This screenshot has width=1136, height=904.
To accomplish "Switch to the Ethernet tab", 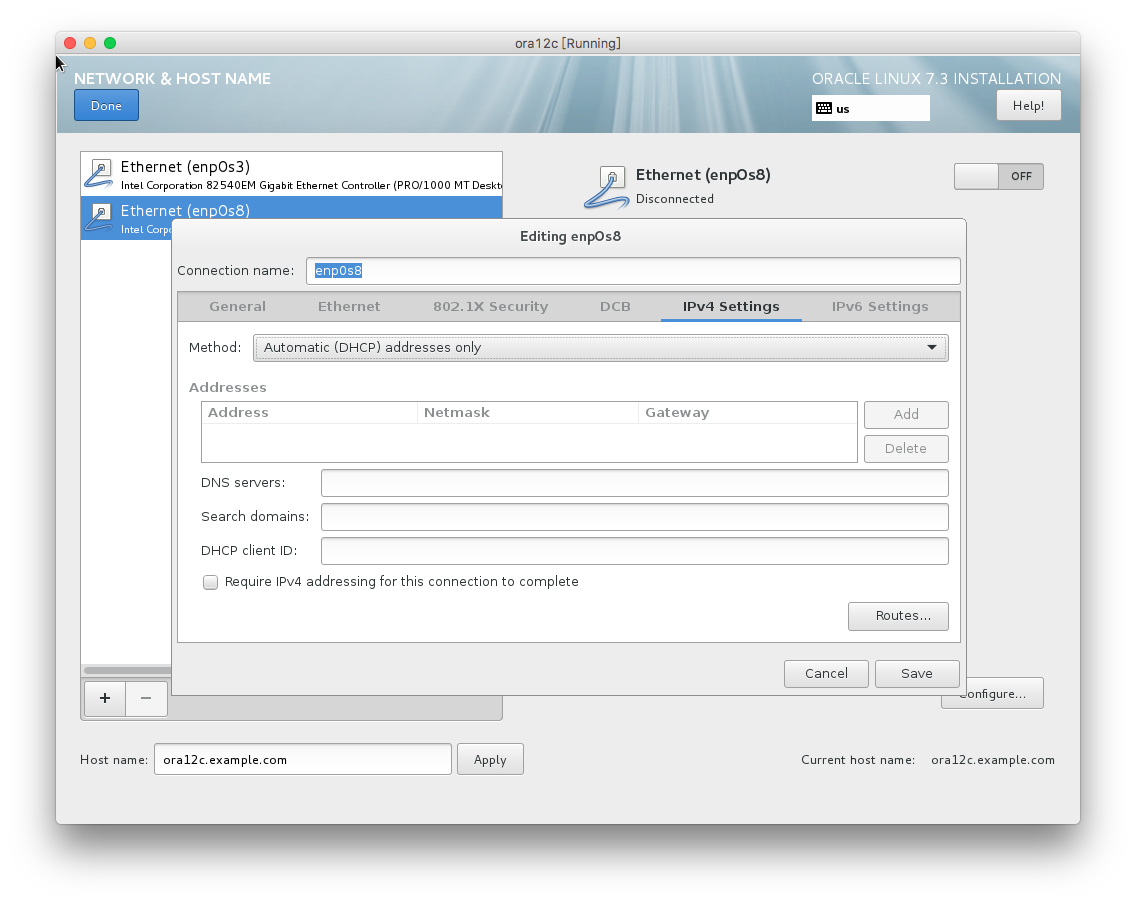I will pos(348,306).
